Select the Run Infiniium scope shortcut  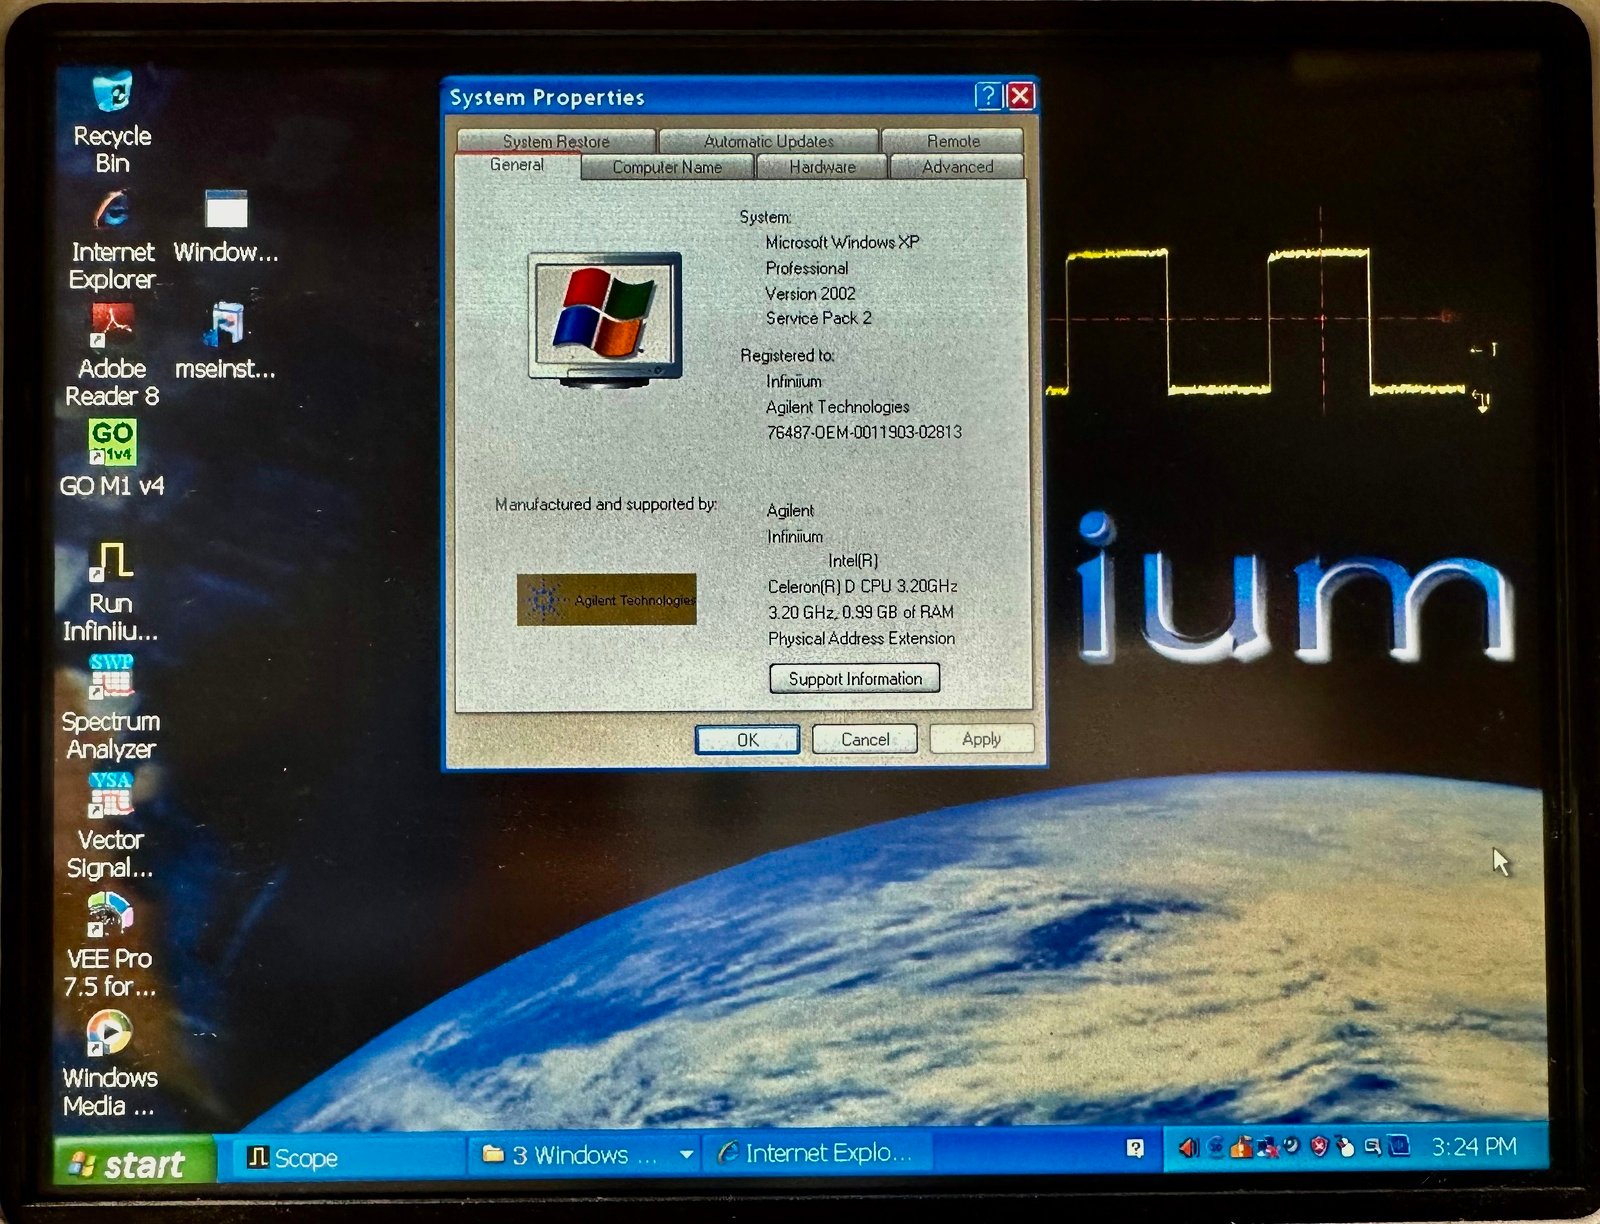[x=111, y=592]
